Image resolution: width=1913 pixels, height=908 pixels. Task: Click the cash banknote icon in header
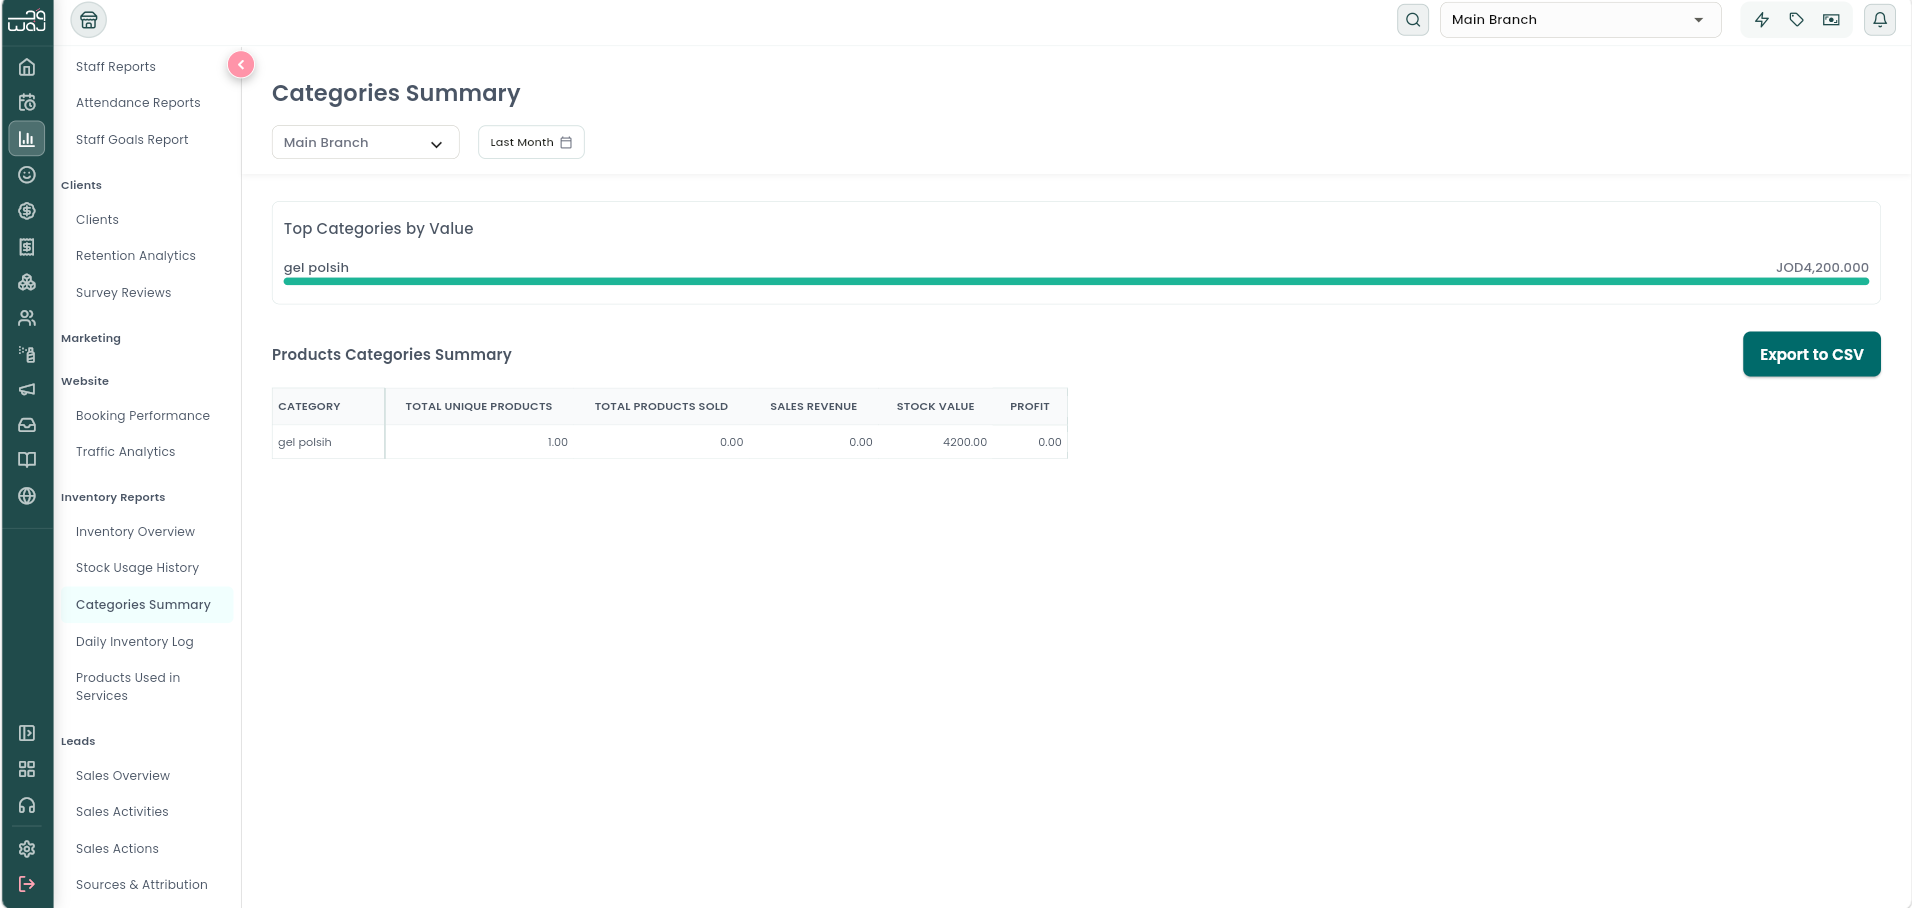(x=1831, y=20)
